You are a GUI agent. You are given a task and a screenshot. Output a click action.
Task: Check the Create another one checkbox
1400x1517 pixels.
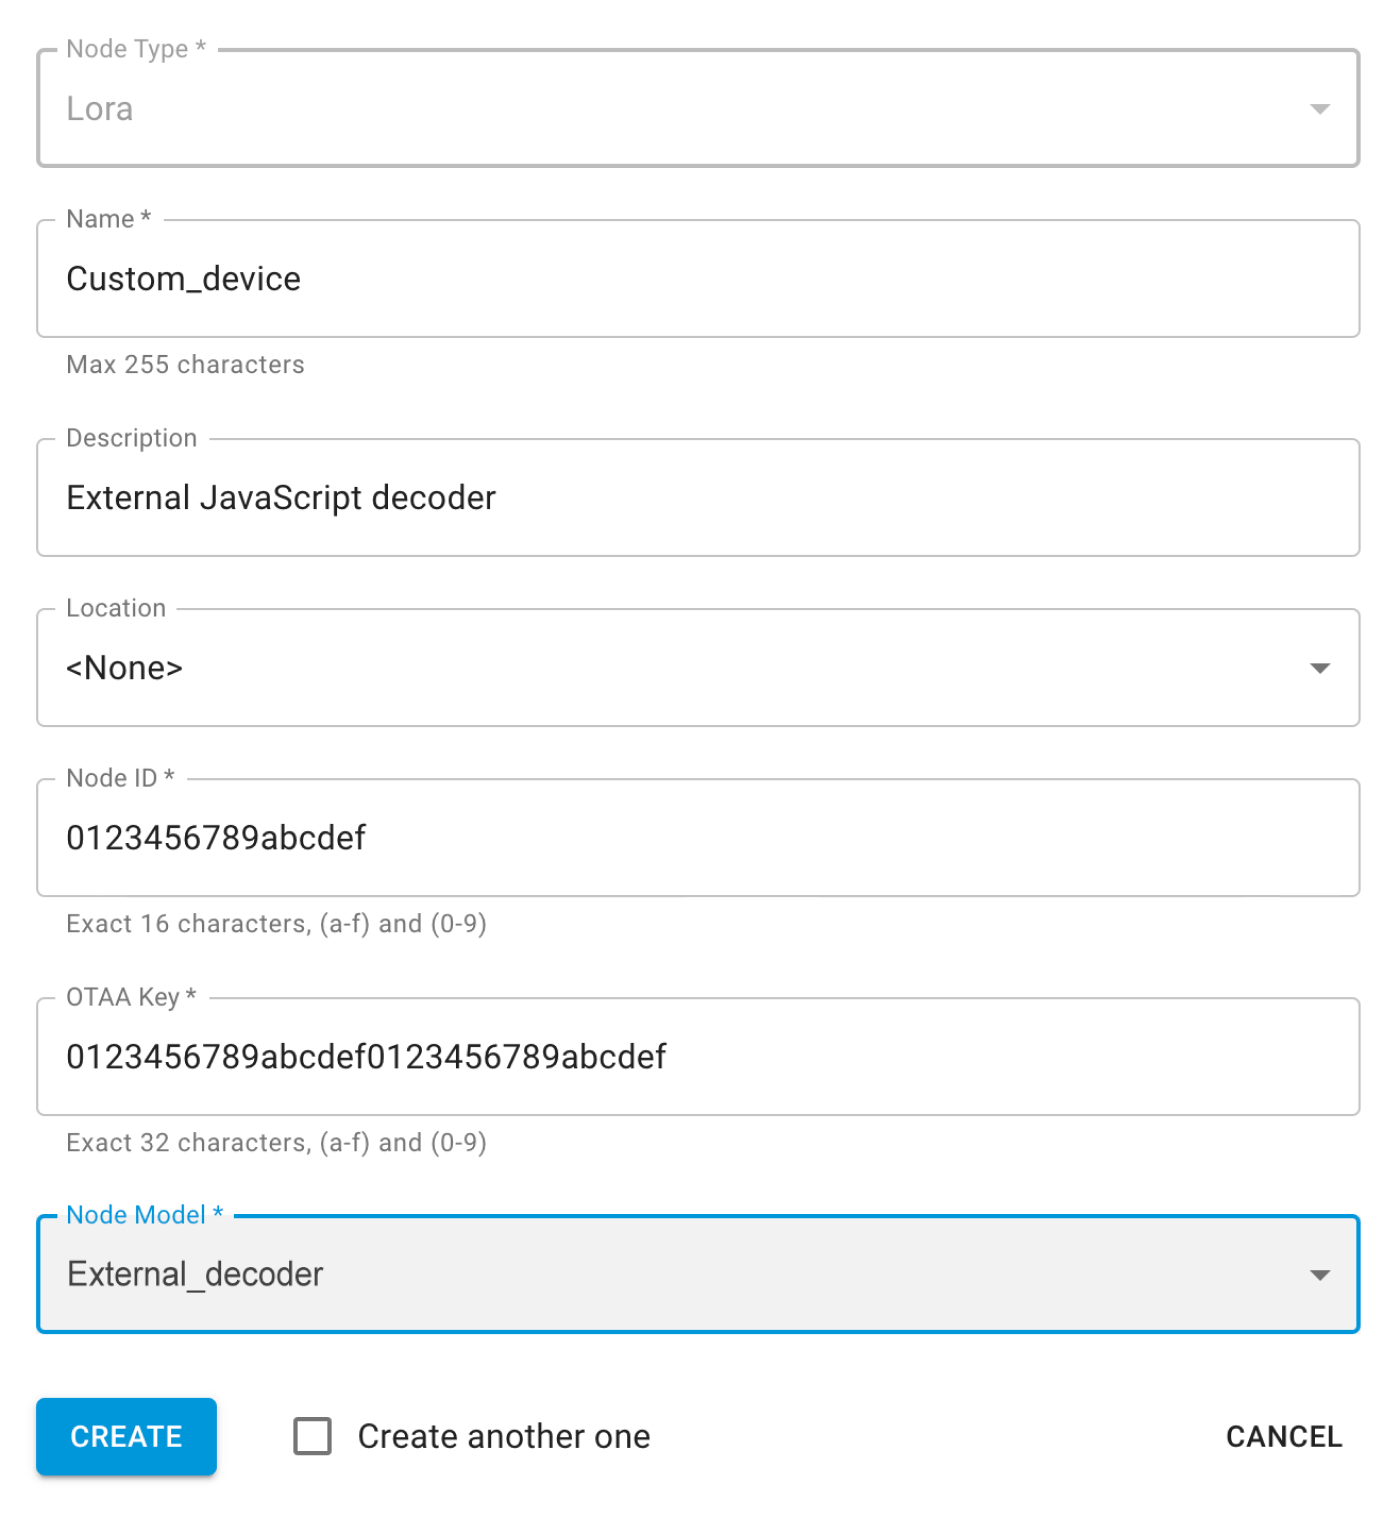(x=312, y=1436)
